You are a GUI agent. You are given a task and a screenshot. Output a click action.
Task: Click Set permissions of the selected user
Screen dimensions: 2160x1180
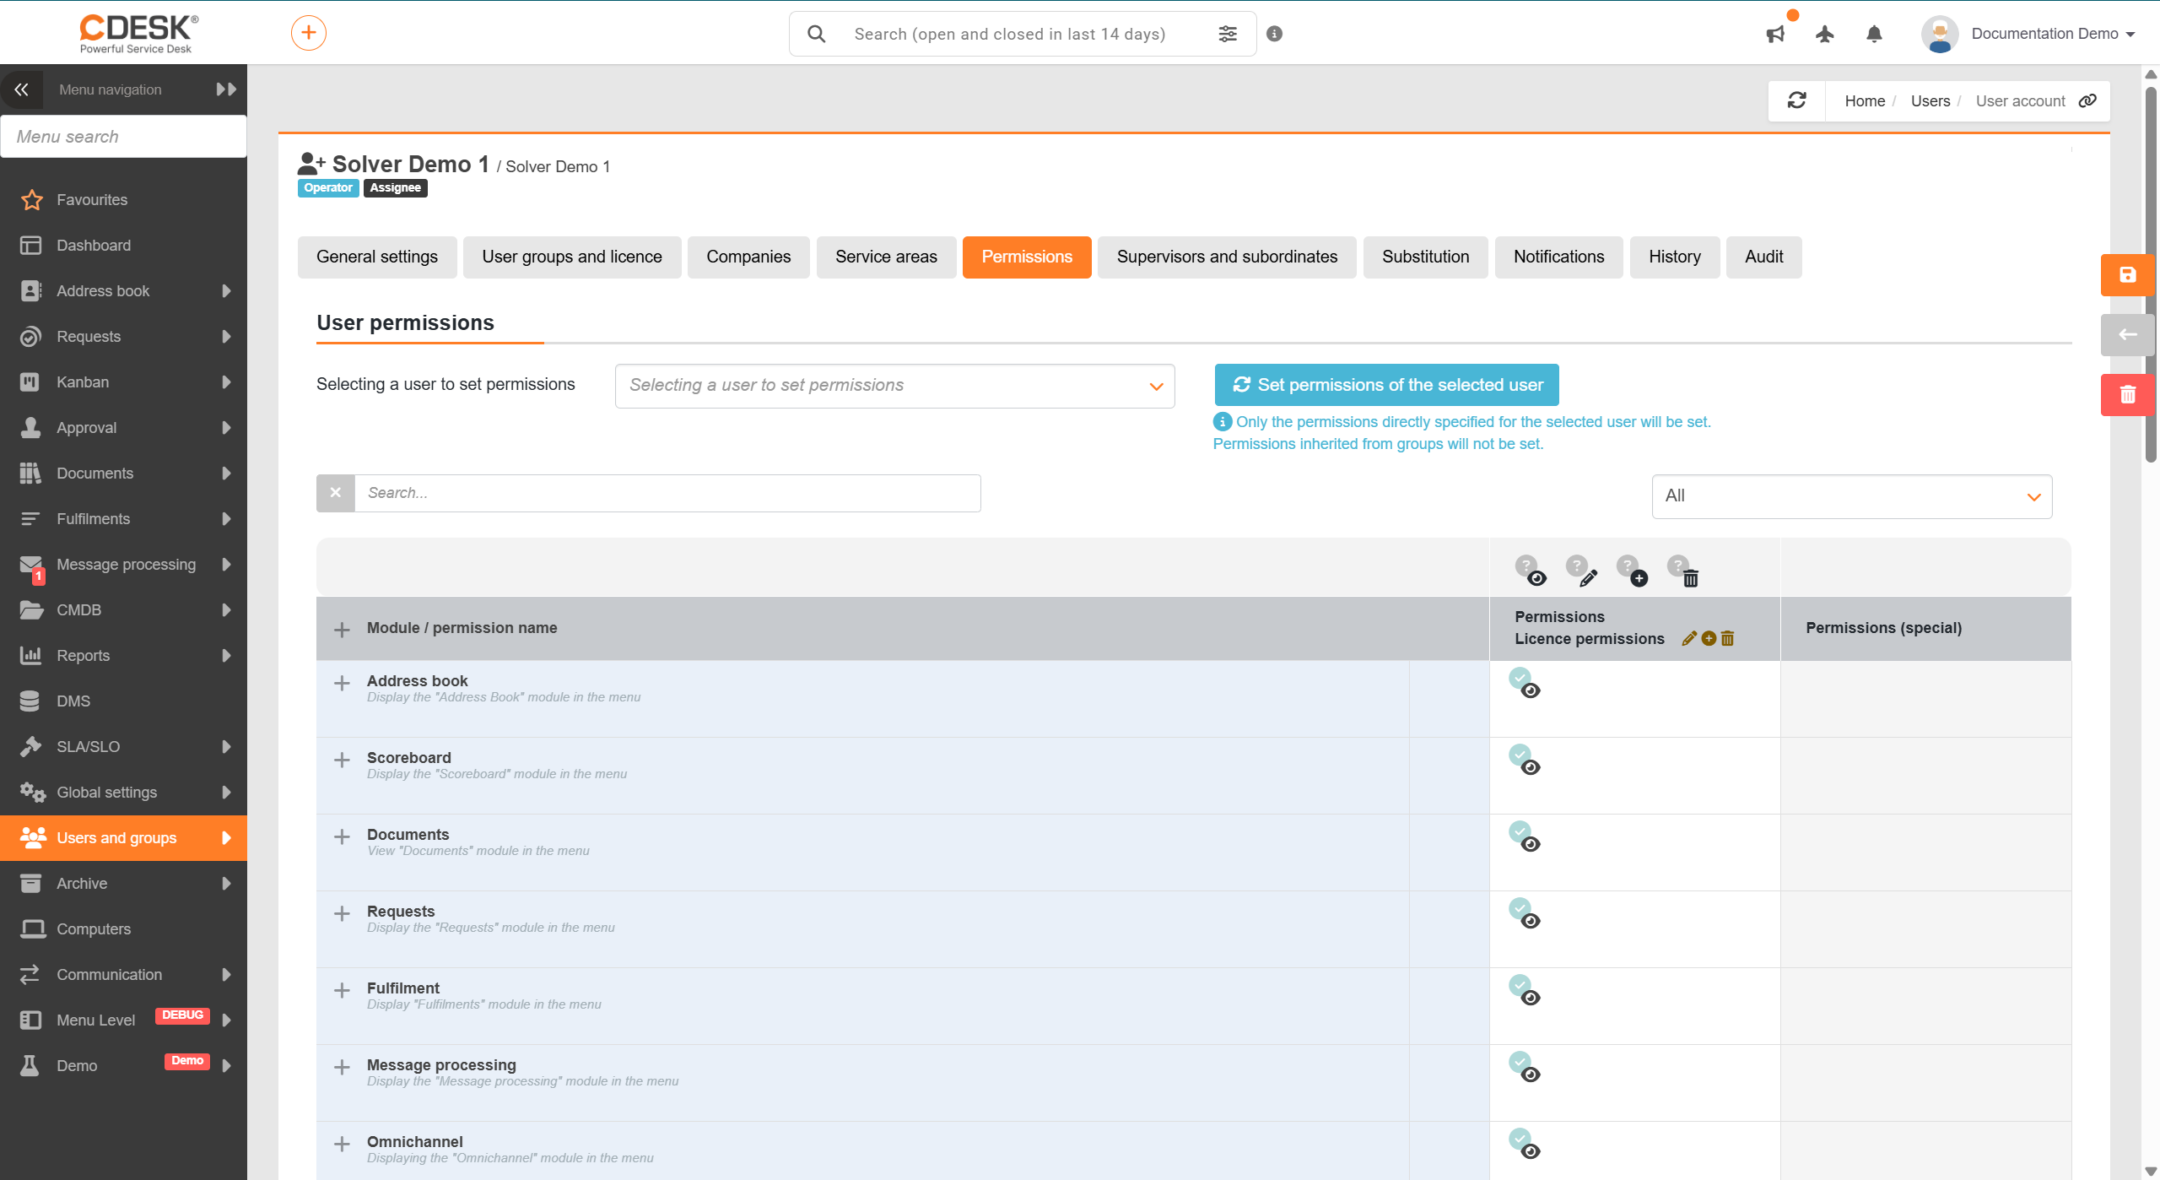[1386, 385]
